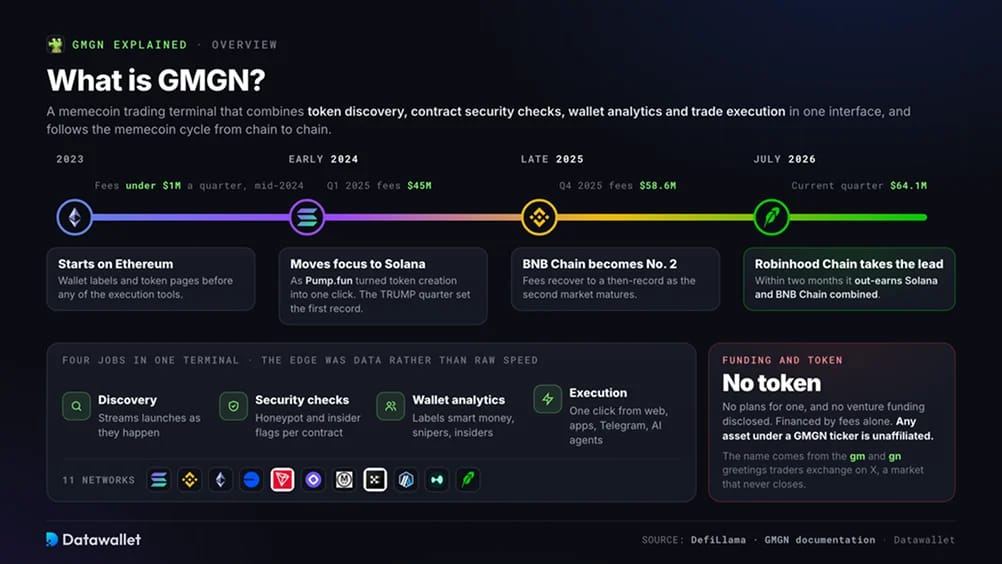Choose the red Tron icon in the networks row

(282, 480)
